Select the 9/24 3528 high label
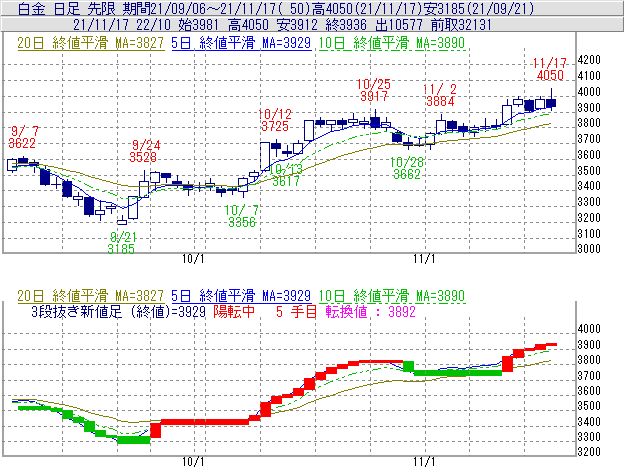The image size is (624, 475). (x=144, y=151)
